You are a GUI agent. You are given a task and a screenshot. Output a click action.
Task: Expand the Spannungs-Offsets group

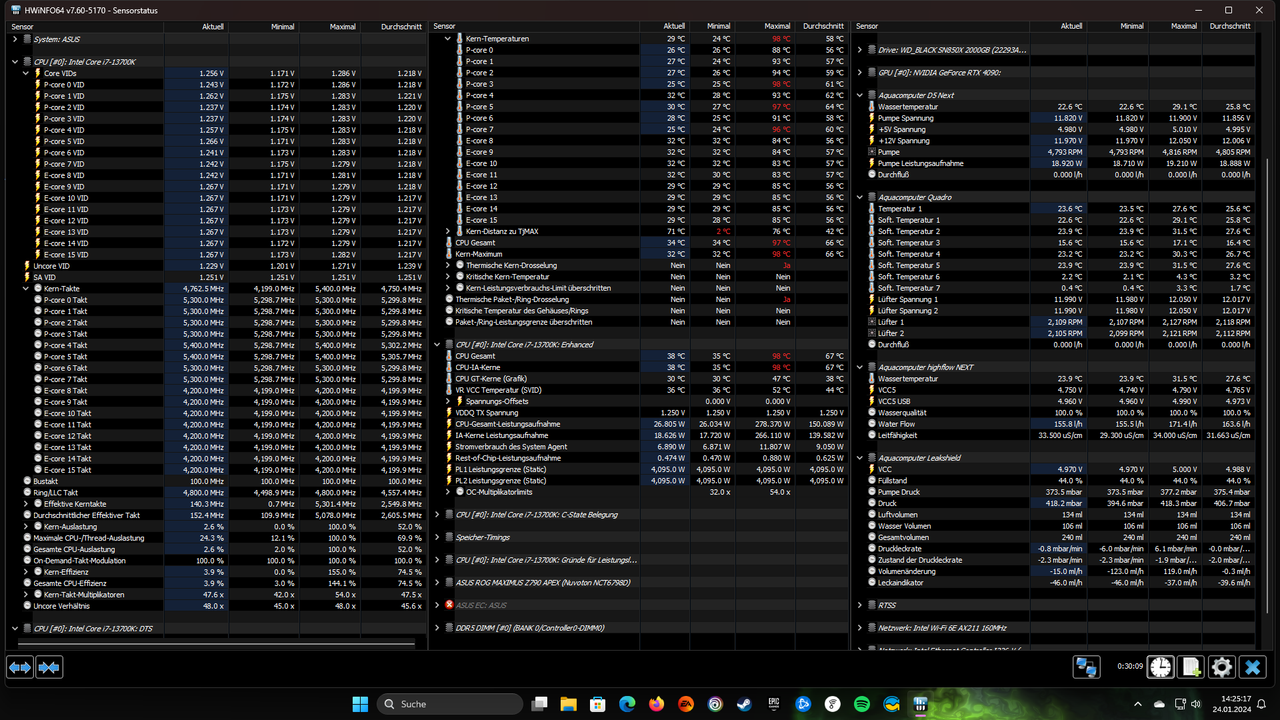[448, 401]
